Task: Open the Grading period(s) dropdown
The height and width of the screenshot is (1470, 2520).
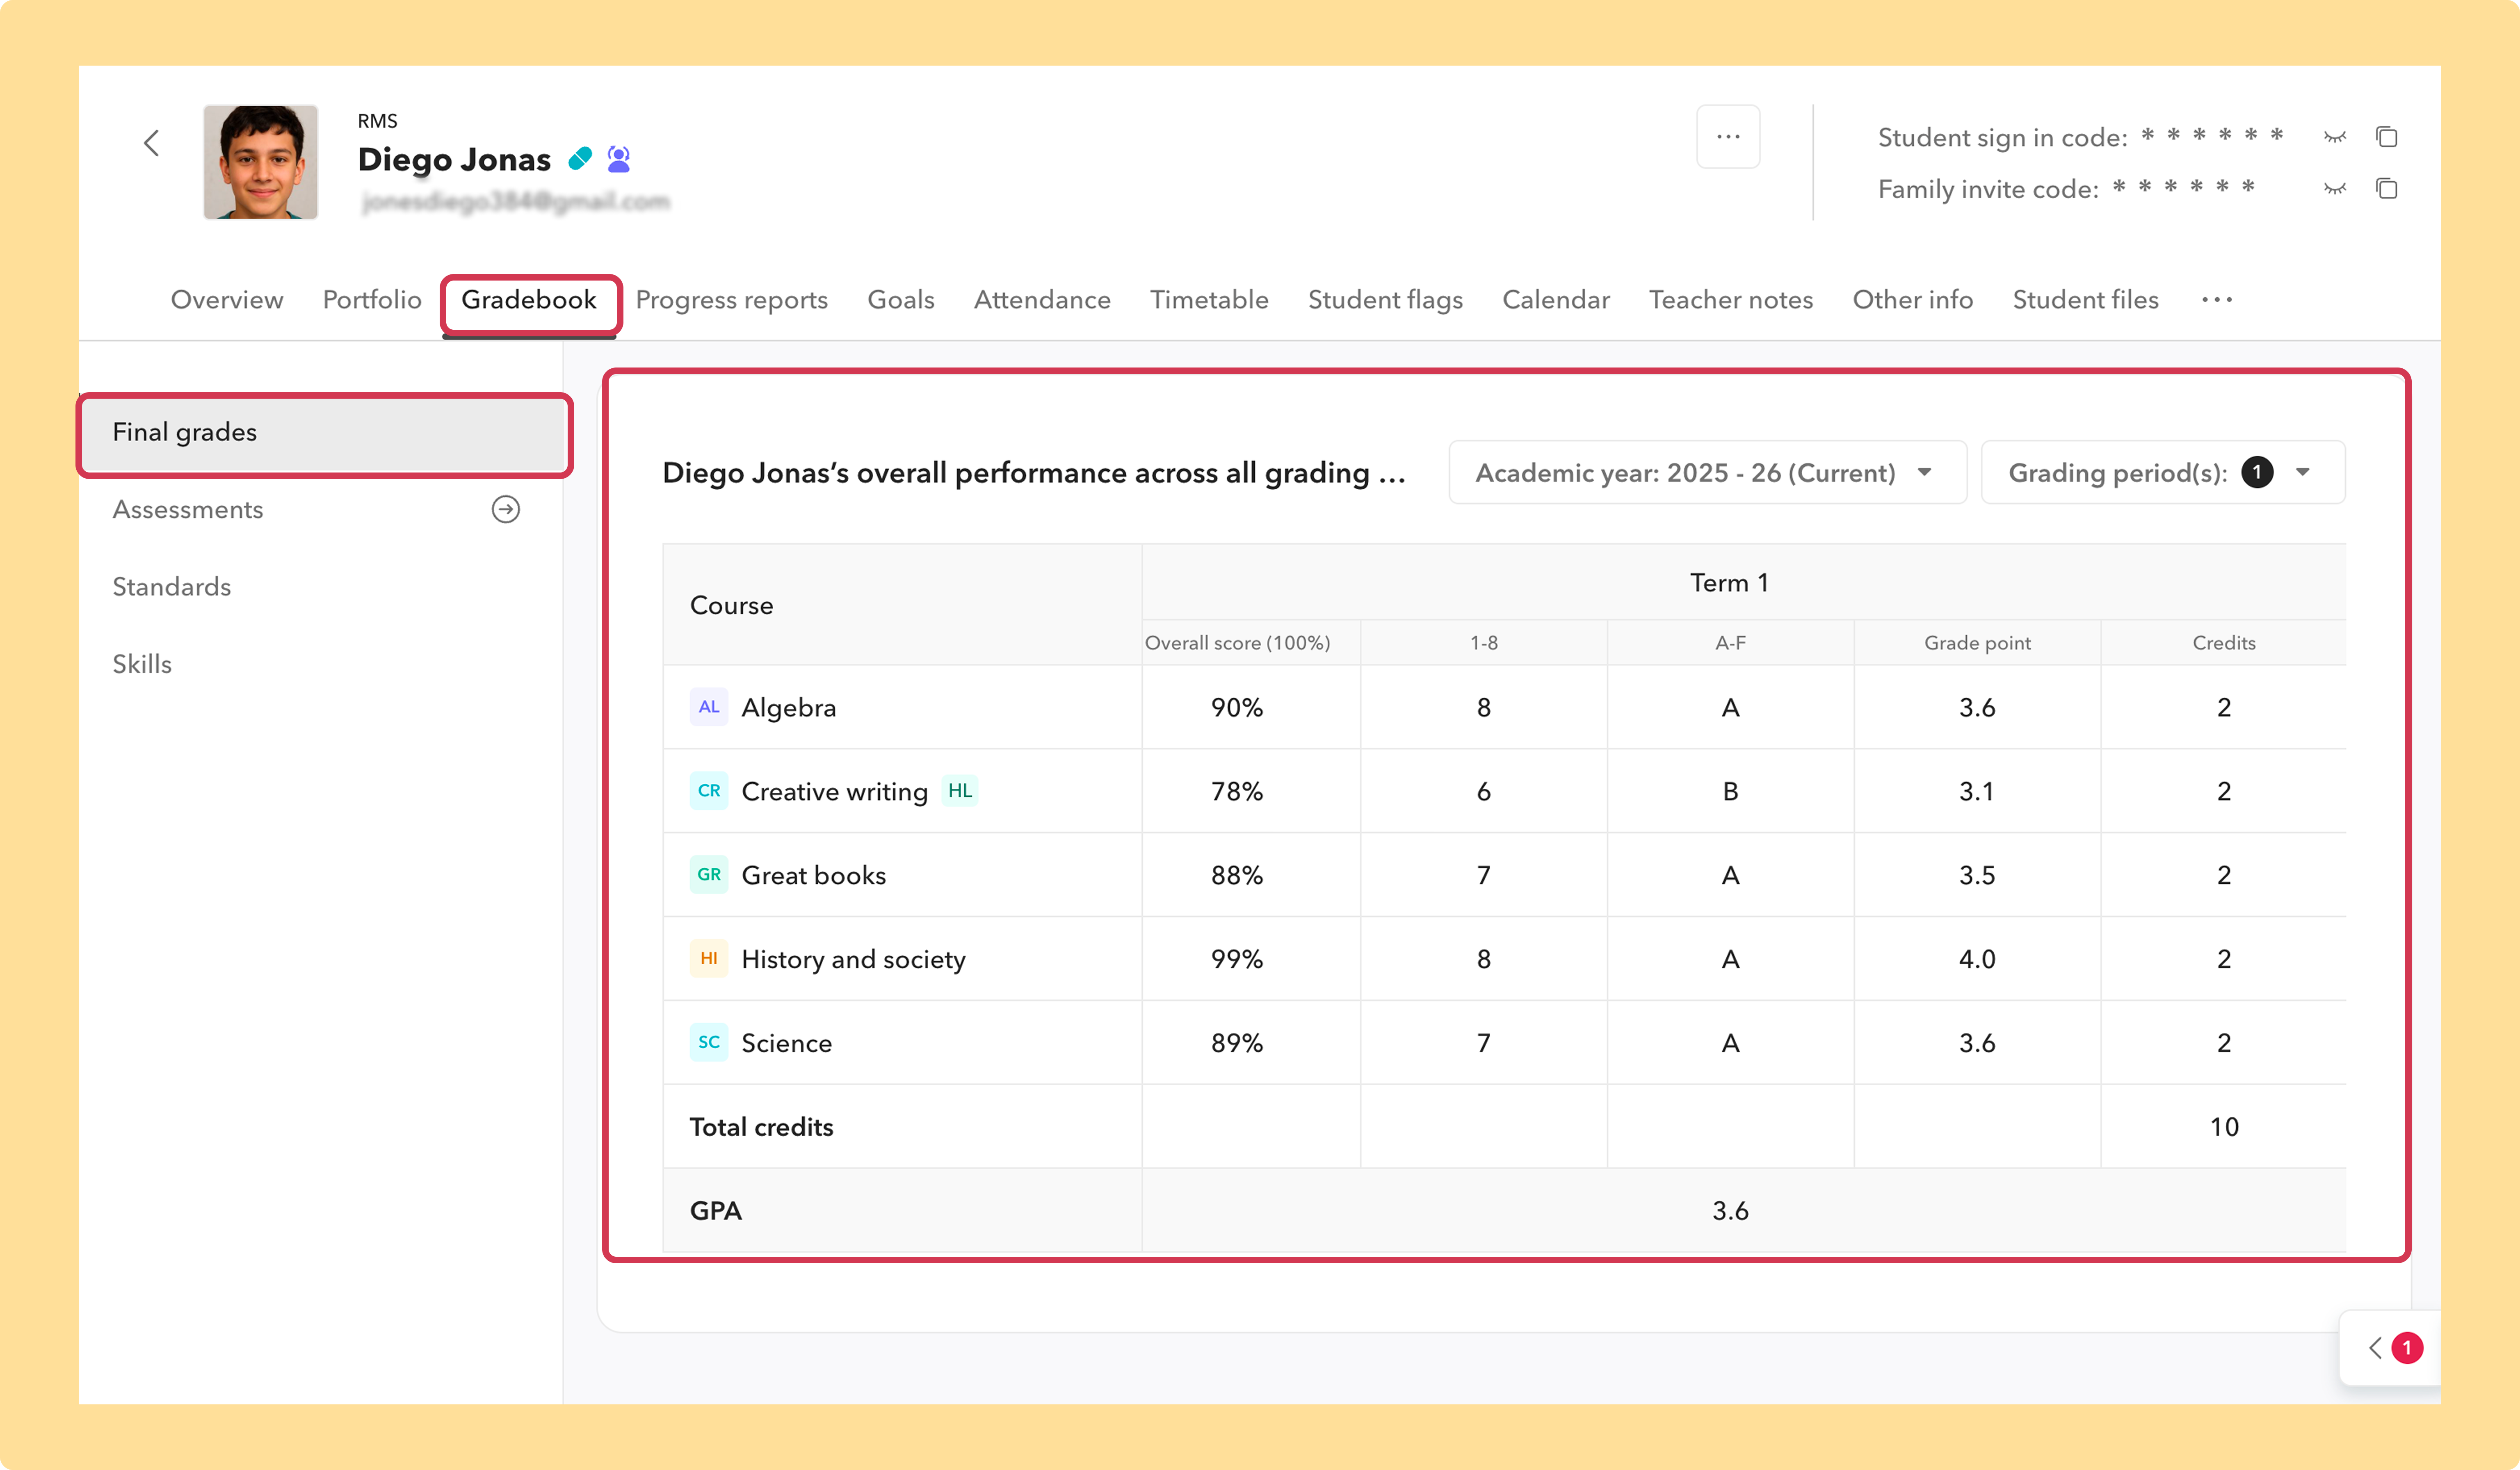Action: pyautogui.click(x=2163, y=472)
